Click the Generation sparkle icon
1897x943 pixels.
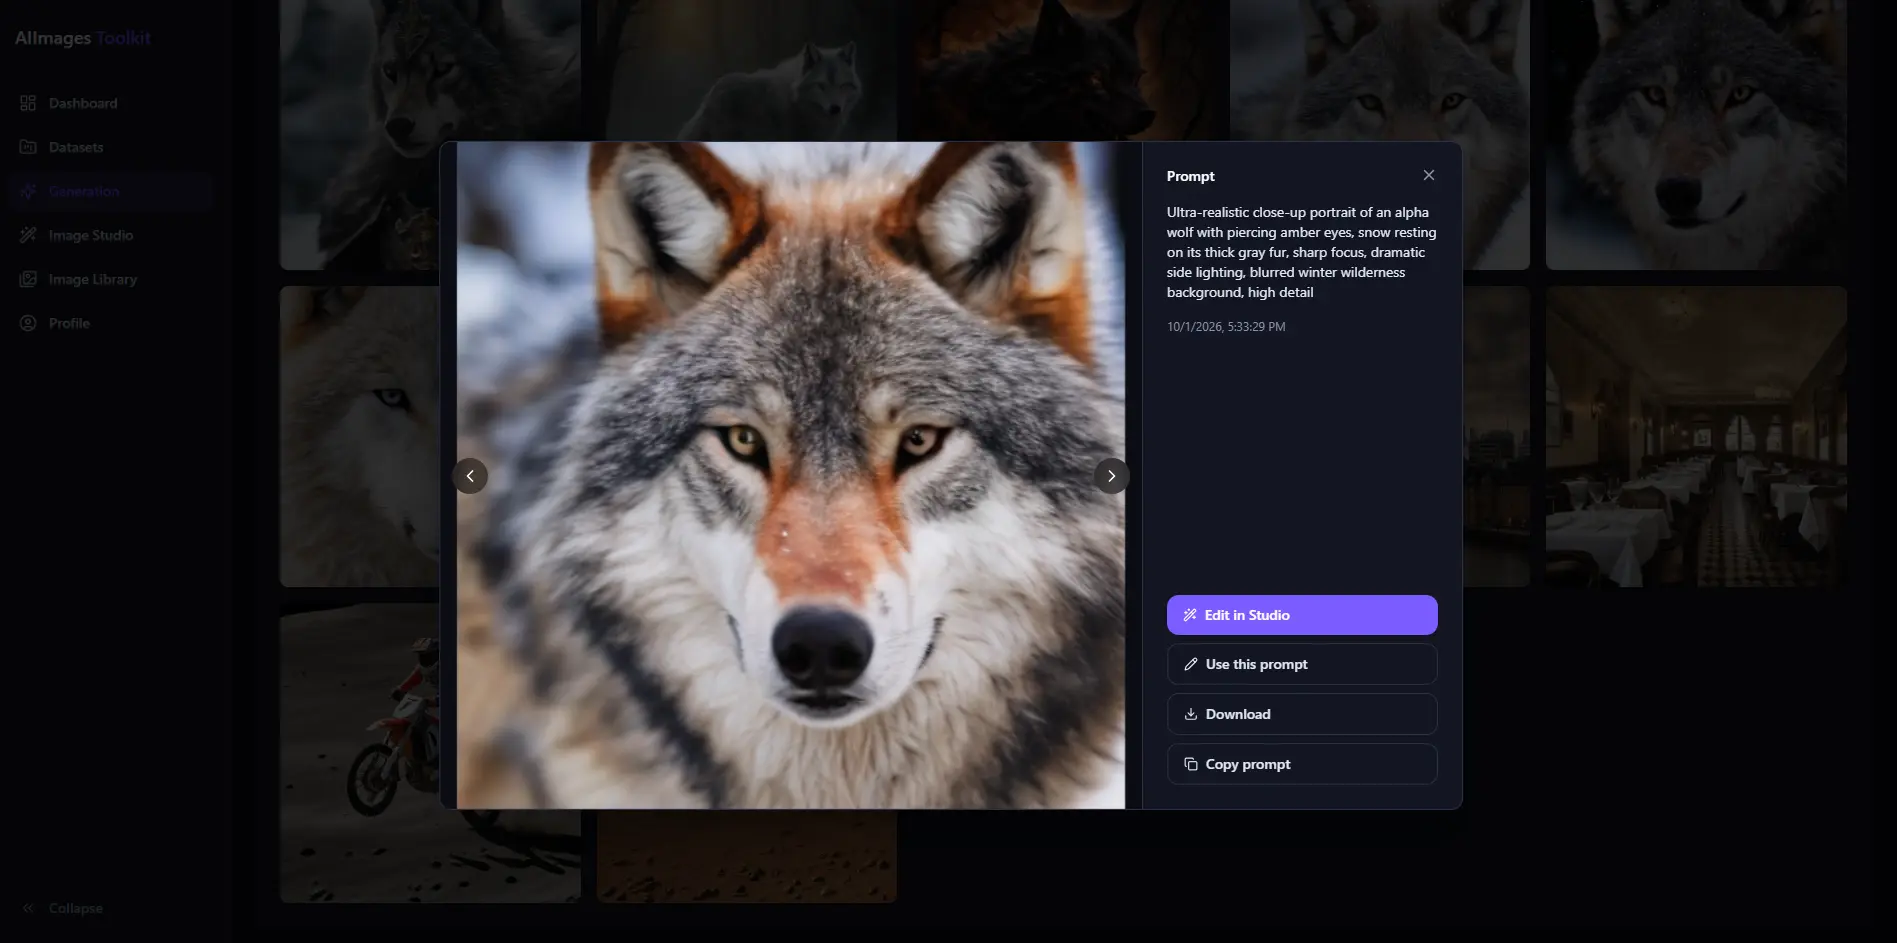pyautogui.click(x=28, y=191)
